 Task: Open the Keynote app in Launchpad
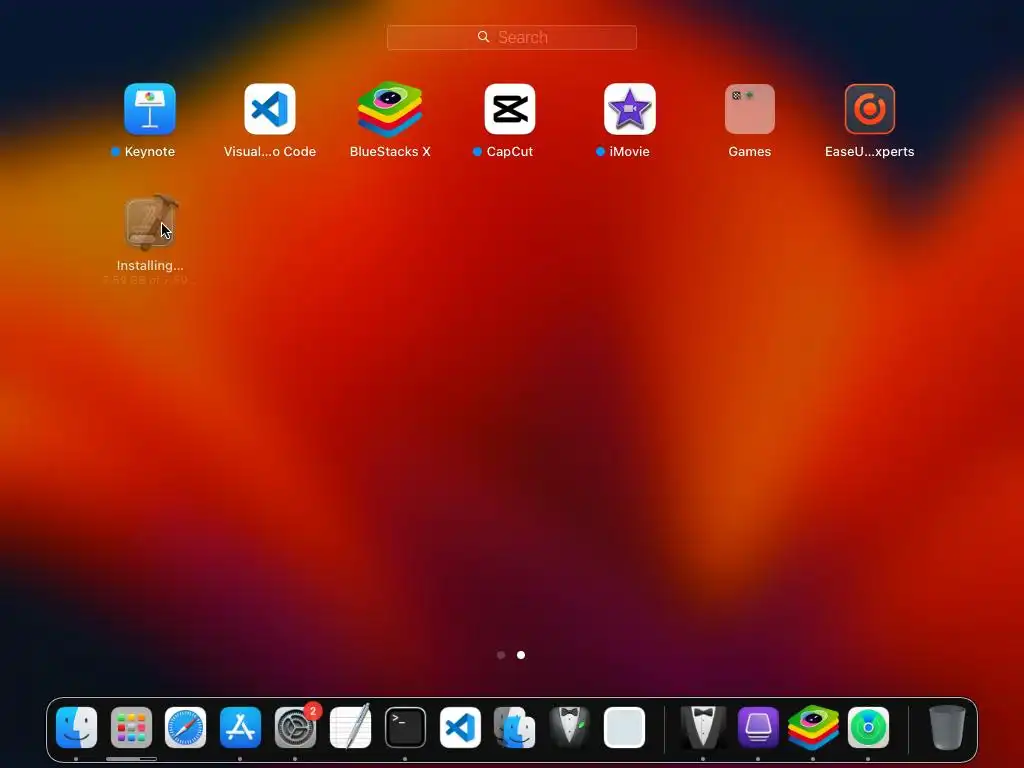[150, 108]
